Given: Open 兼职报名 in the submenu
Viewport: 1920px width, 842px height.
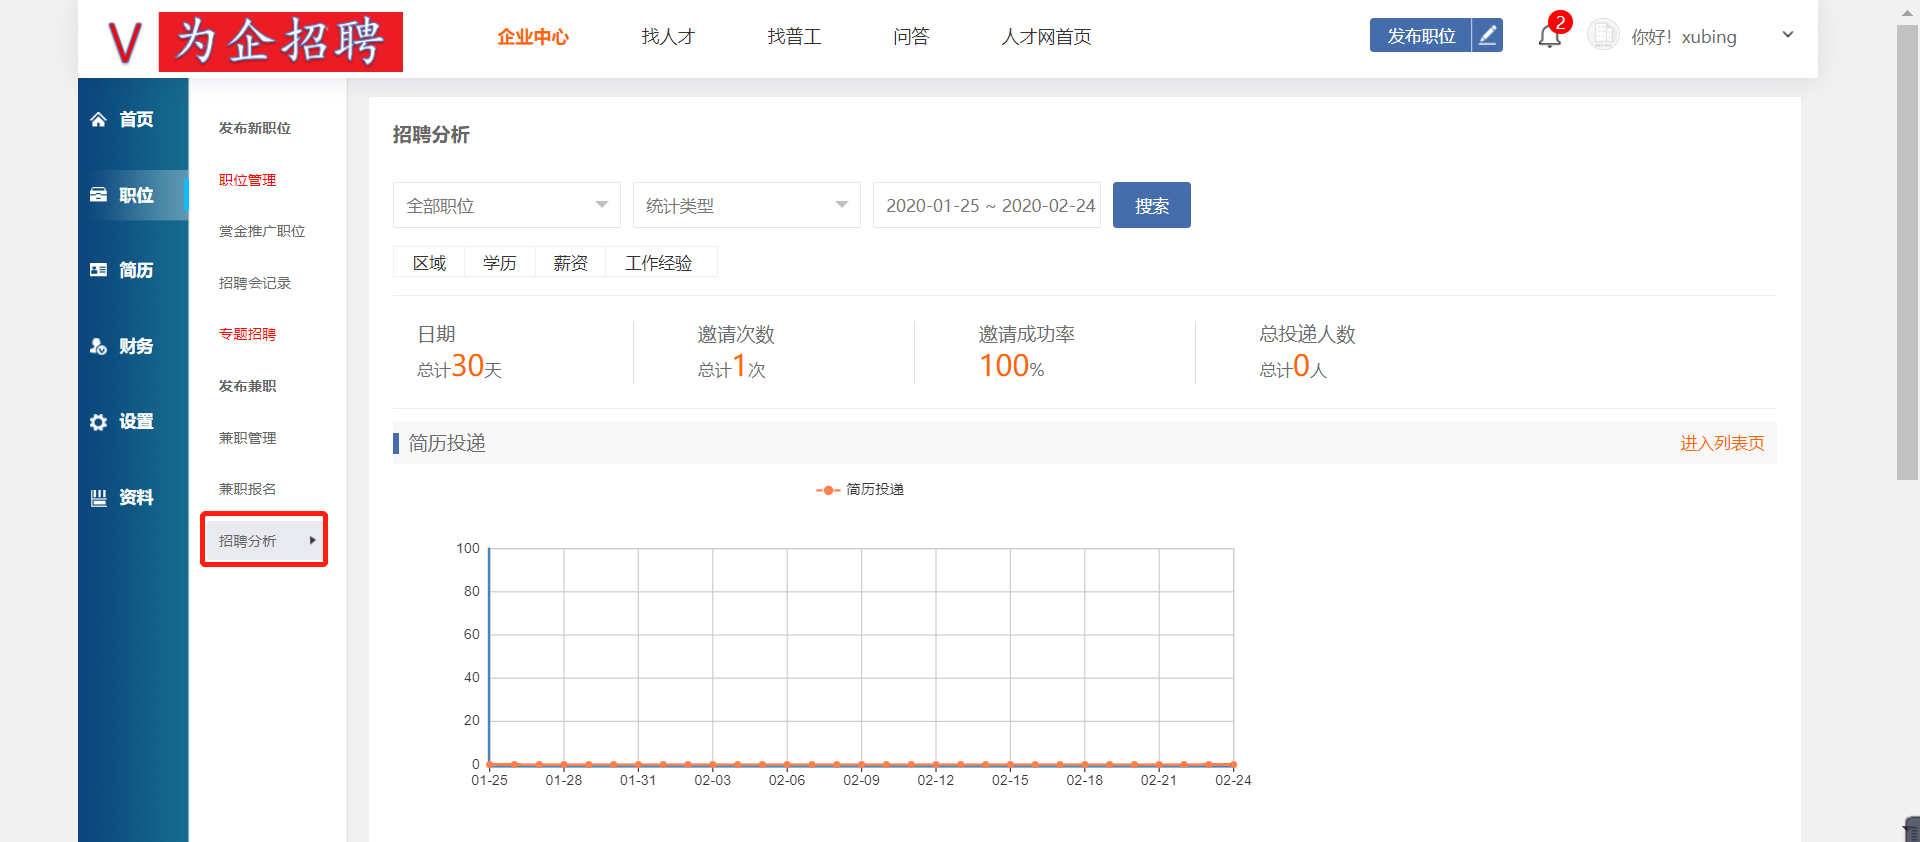Looking at the screenshot, I should [247, 489].
